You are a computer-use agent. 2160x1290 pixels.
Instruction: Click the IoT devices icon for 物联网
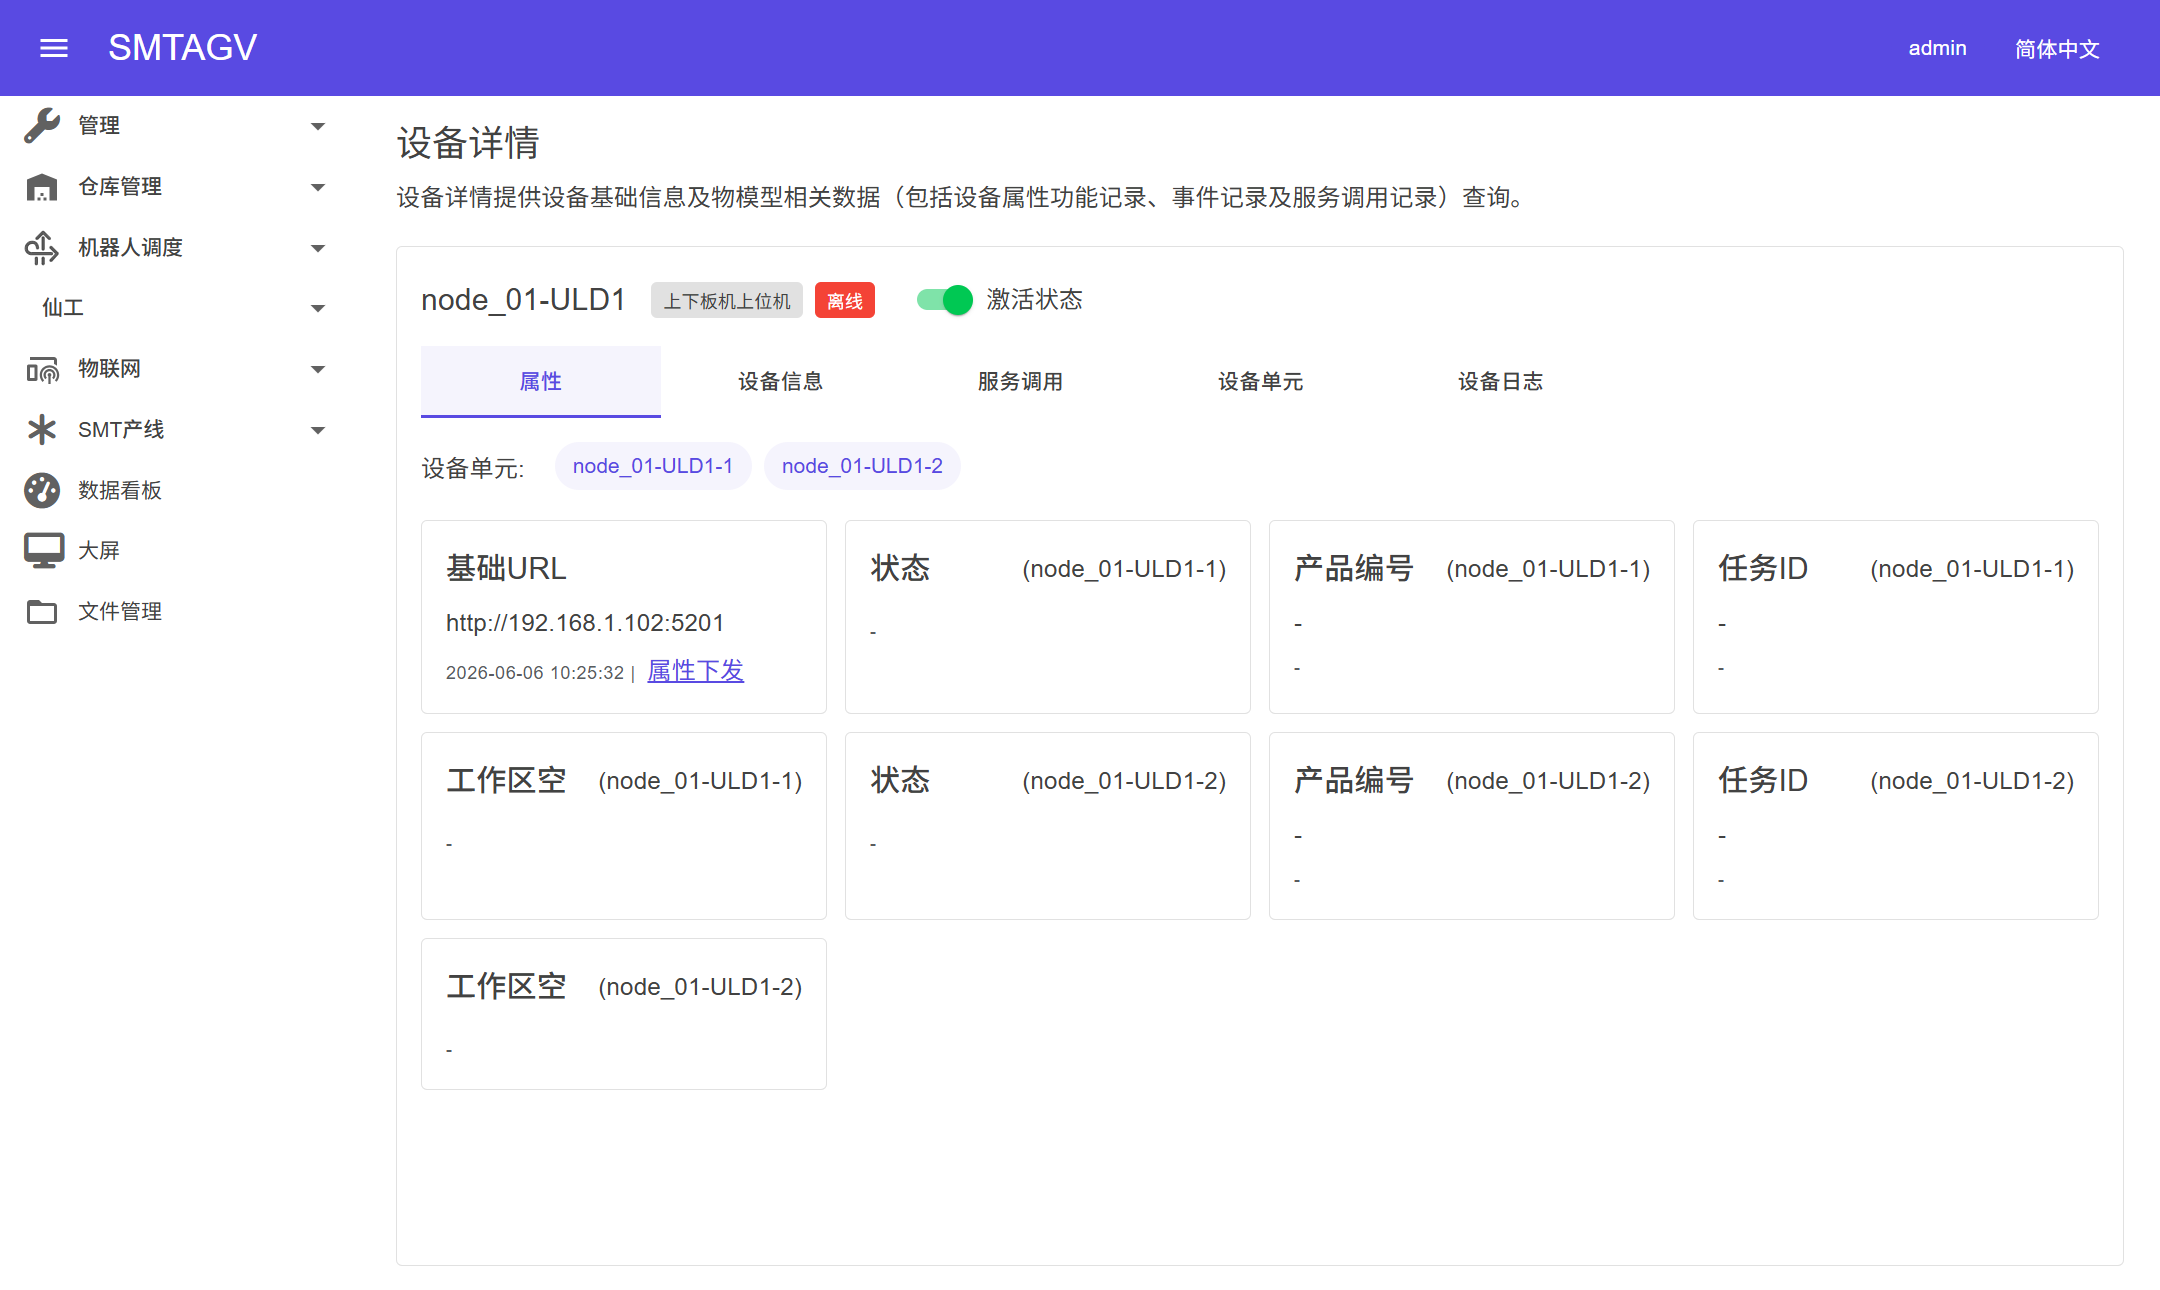click(x=42, y=369)
